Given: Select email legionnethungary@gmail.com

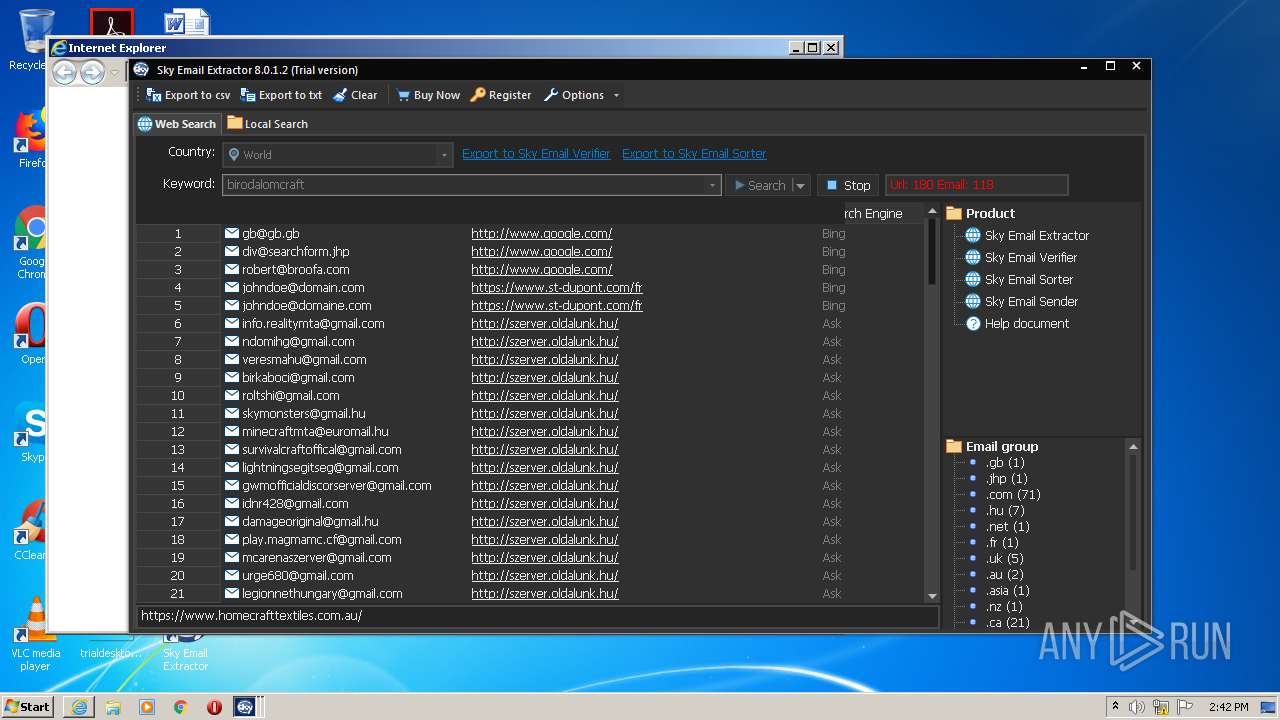Looking at the screenshot, I should 322,594.
